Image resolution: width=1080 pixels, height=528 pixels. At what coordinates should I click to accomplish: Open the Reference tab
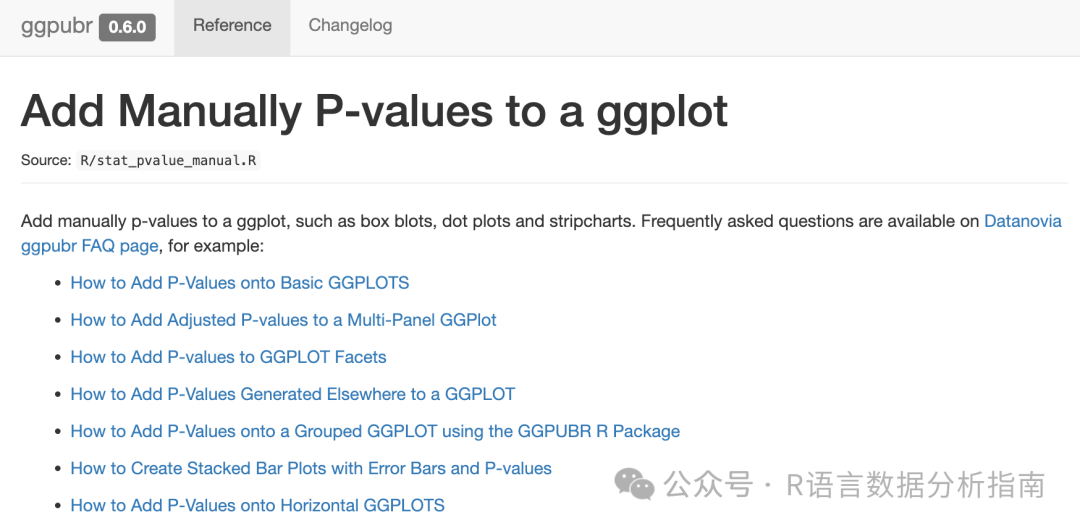click(232, 26)
